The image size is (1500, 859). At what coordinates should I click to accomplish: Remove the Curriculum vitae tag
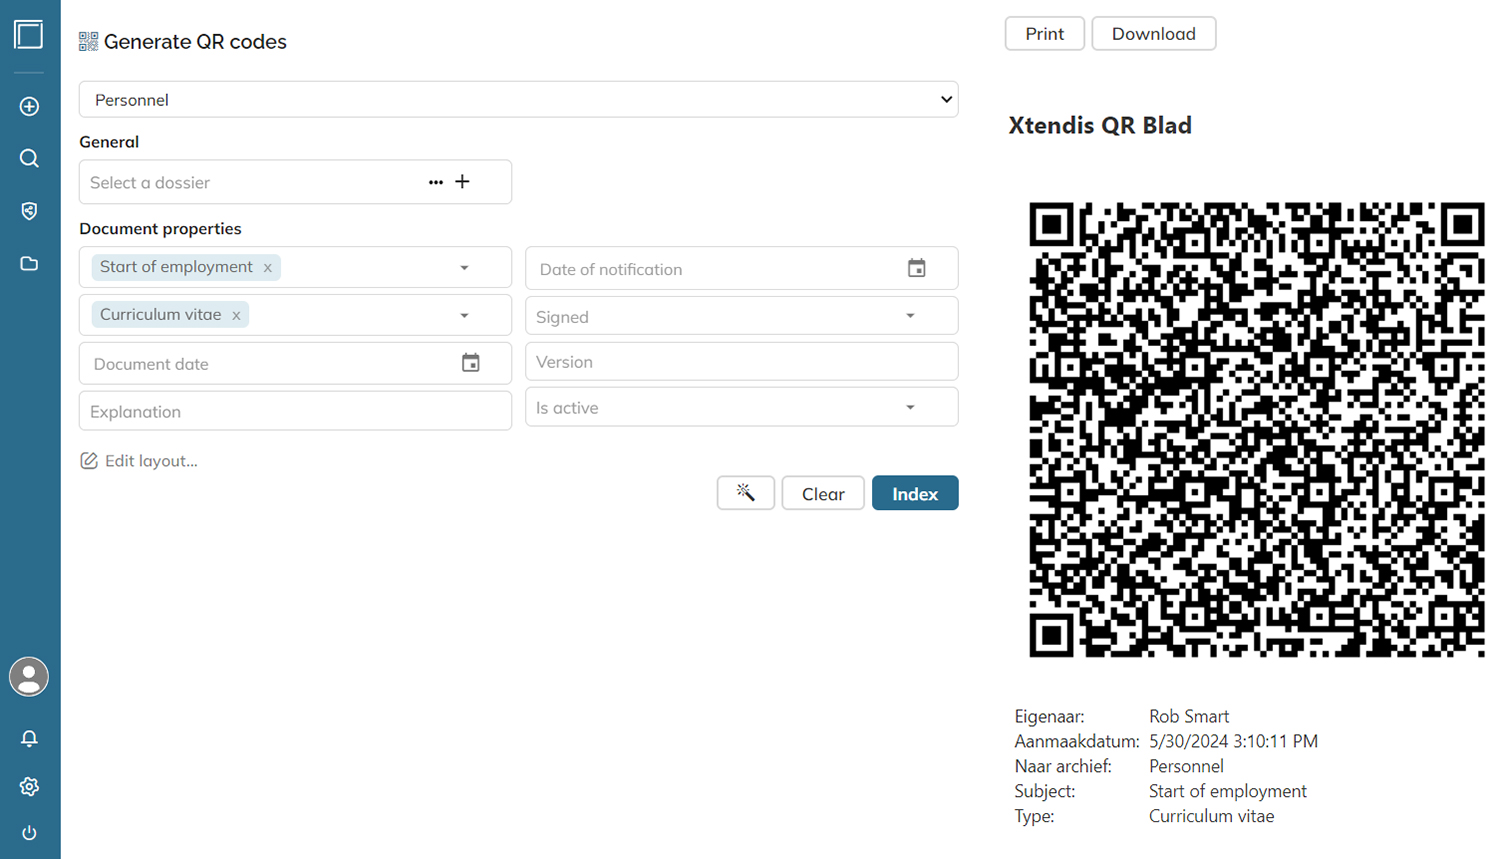[236, 316]
